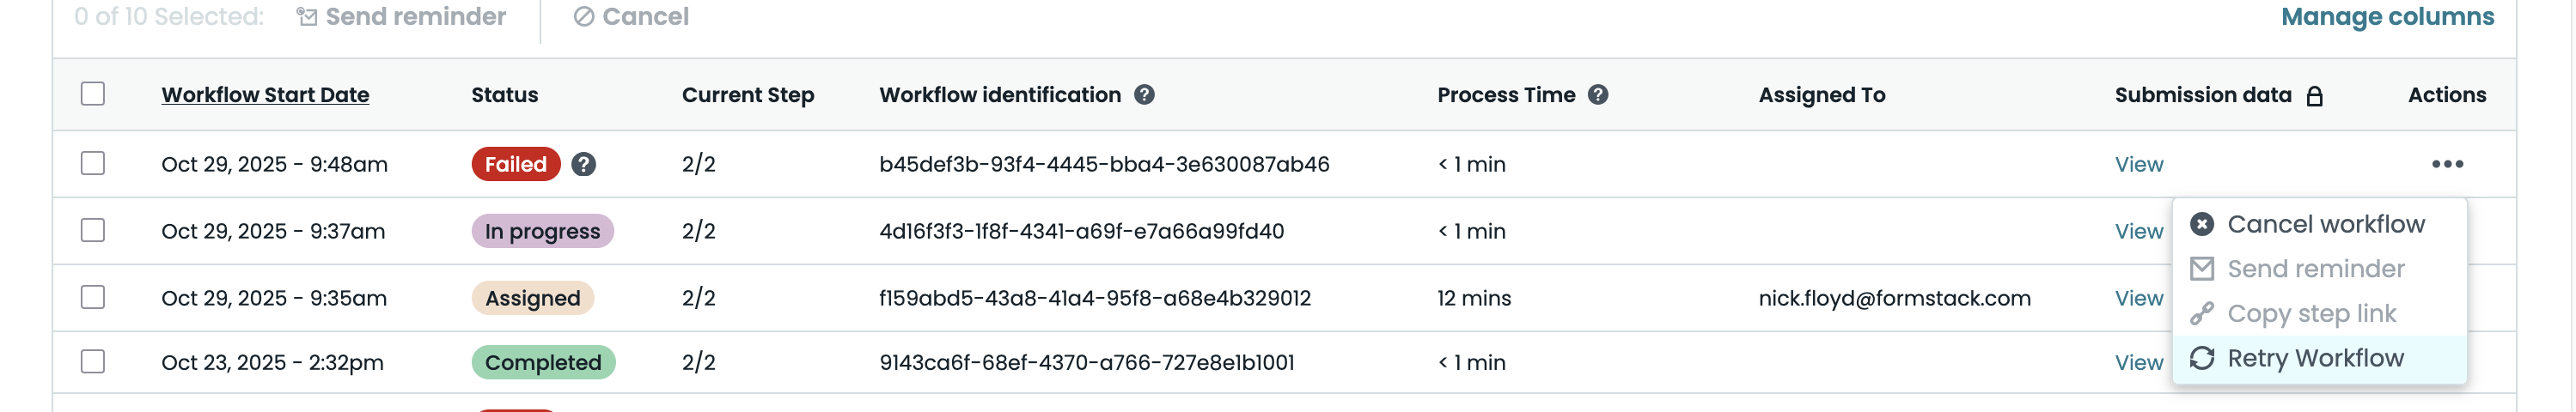Image resolution: width=2576 pixels, height=412 pixels.
Task: Sort by Workflow Start Date header
Action: 265,95
